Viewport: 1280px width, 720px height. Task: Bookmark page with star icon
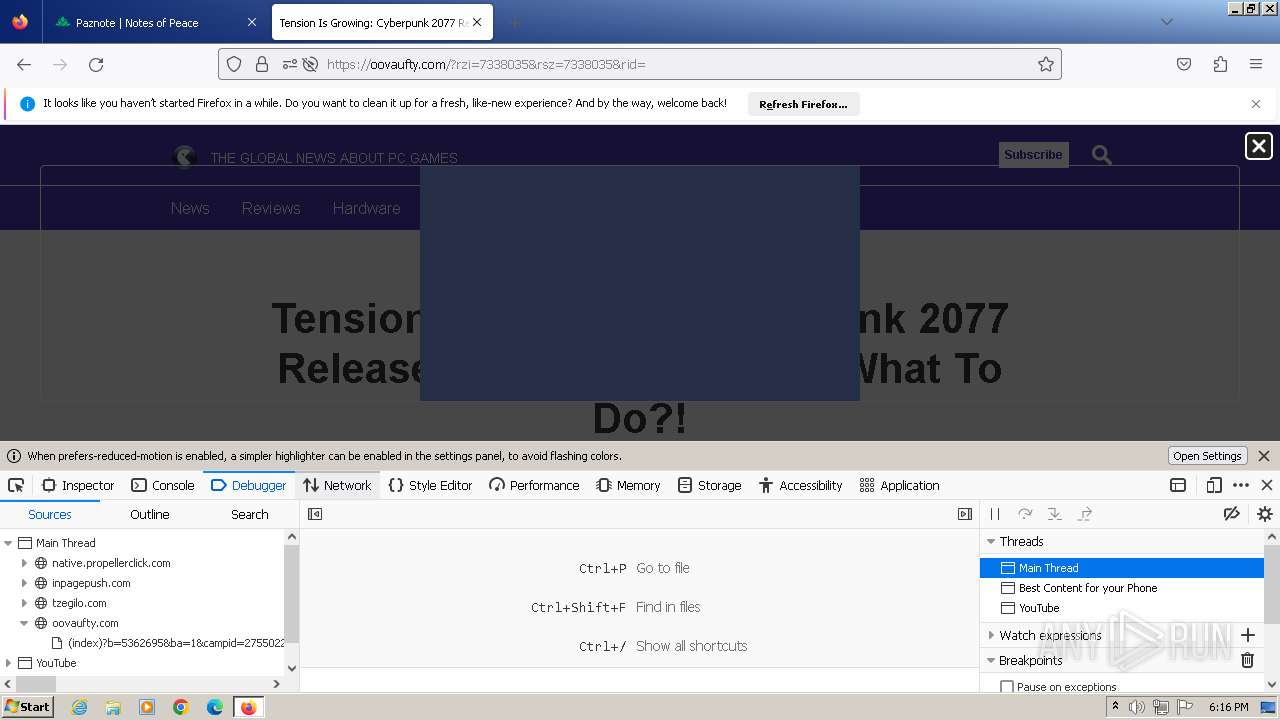click(1046, 64)
